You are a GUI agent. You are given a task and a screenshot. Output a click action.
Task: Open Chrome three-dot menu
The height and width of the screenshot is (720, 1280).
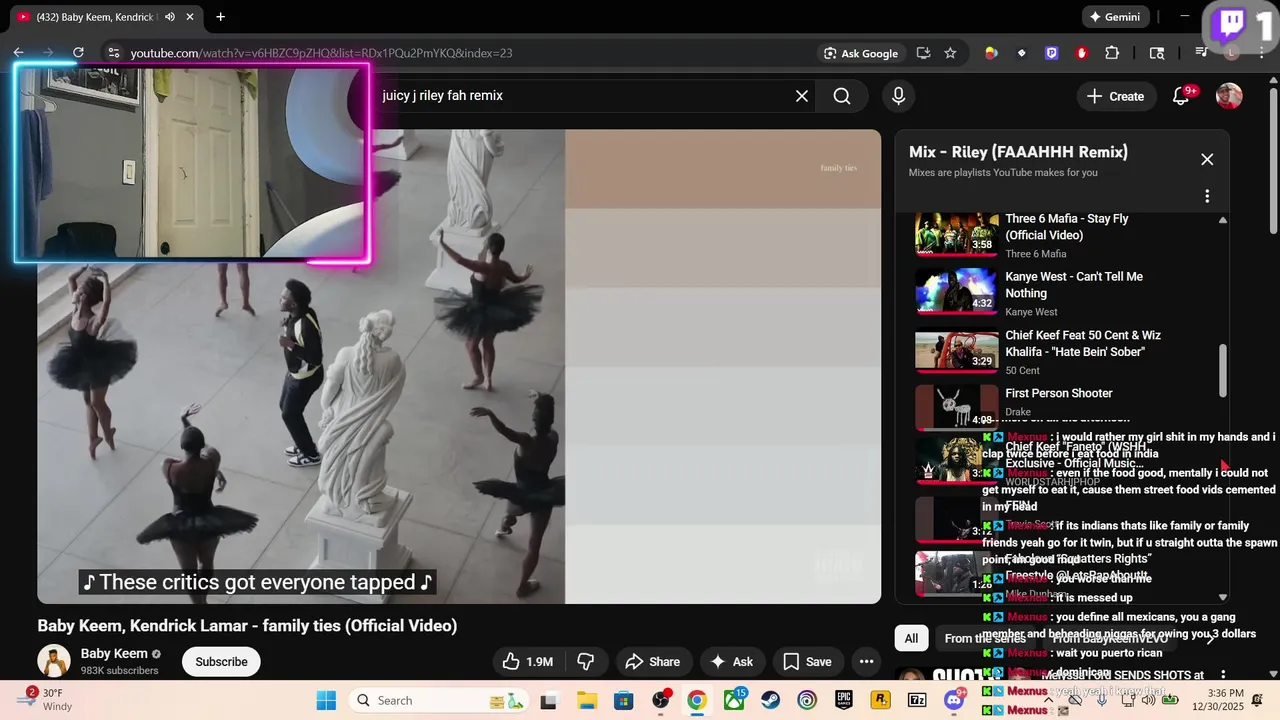click(x=1261, y=53)
